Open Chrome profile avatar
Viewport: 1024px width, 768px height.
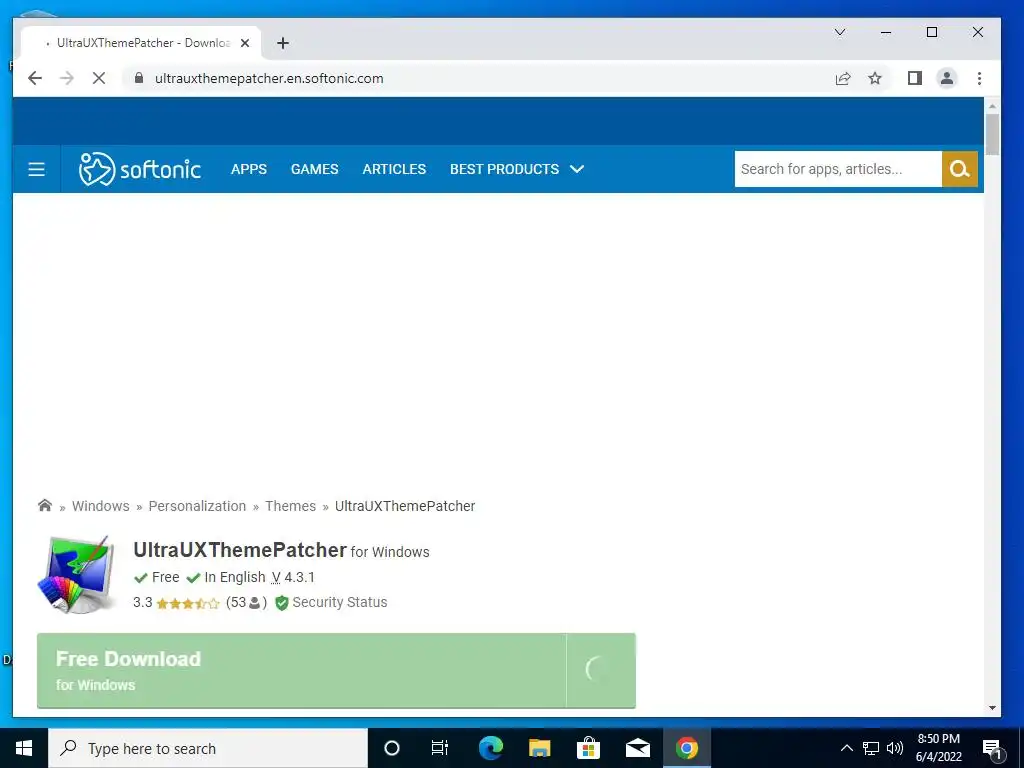[946, 78]
